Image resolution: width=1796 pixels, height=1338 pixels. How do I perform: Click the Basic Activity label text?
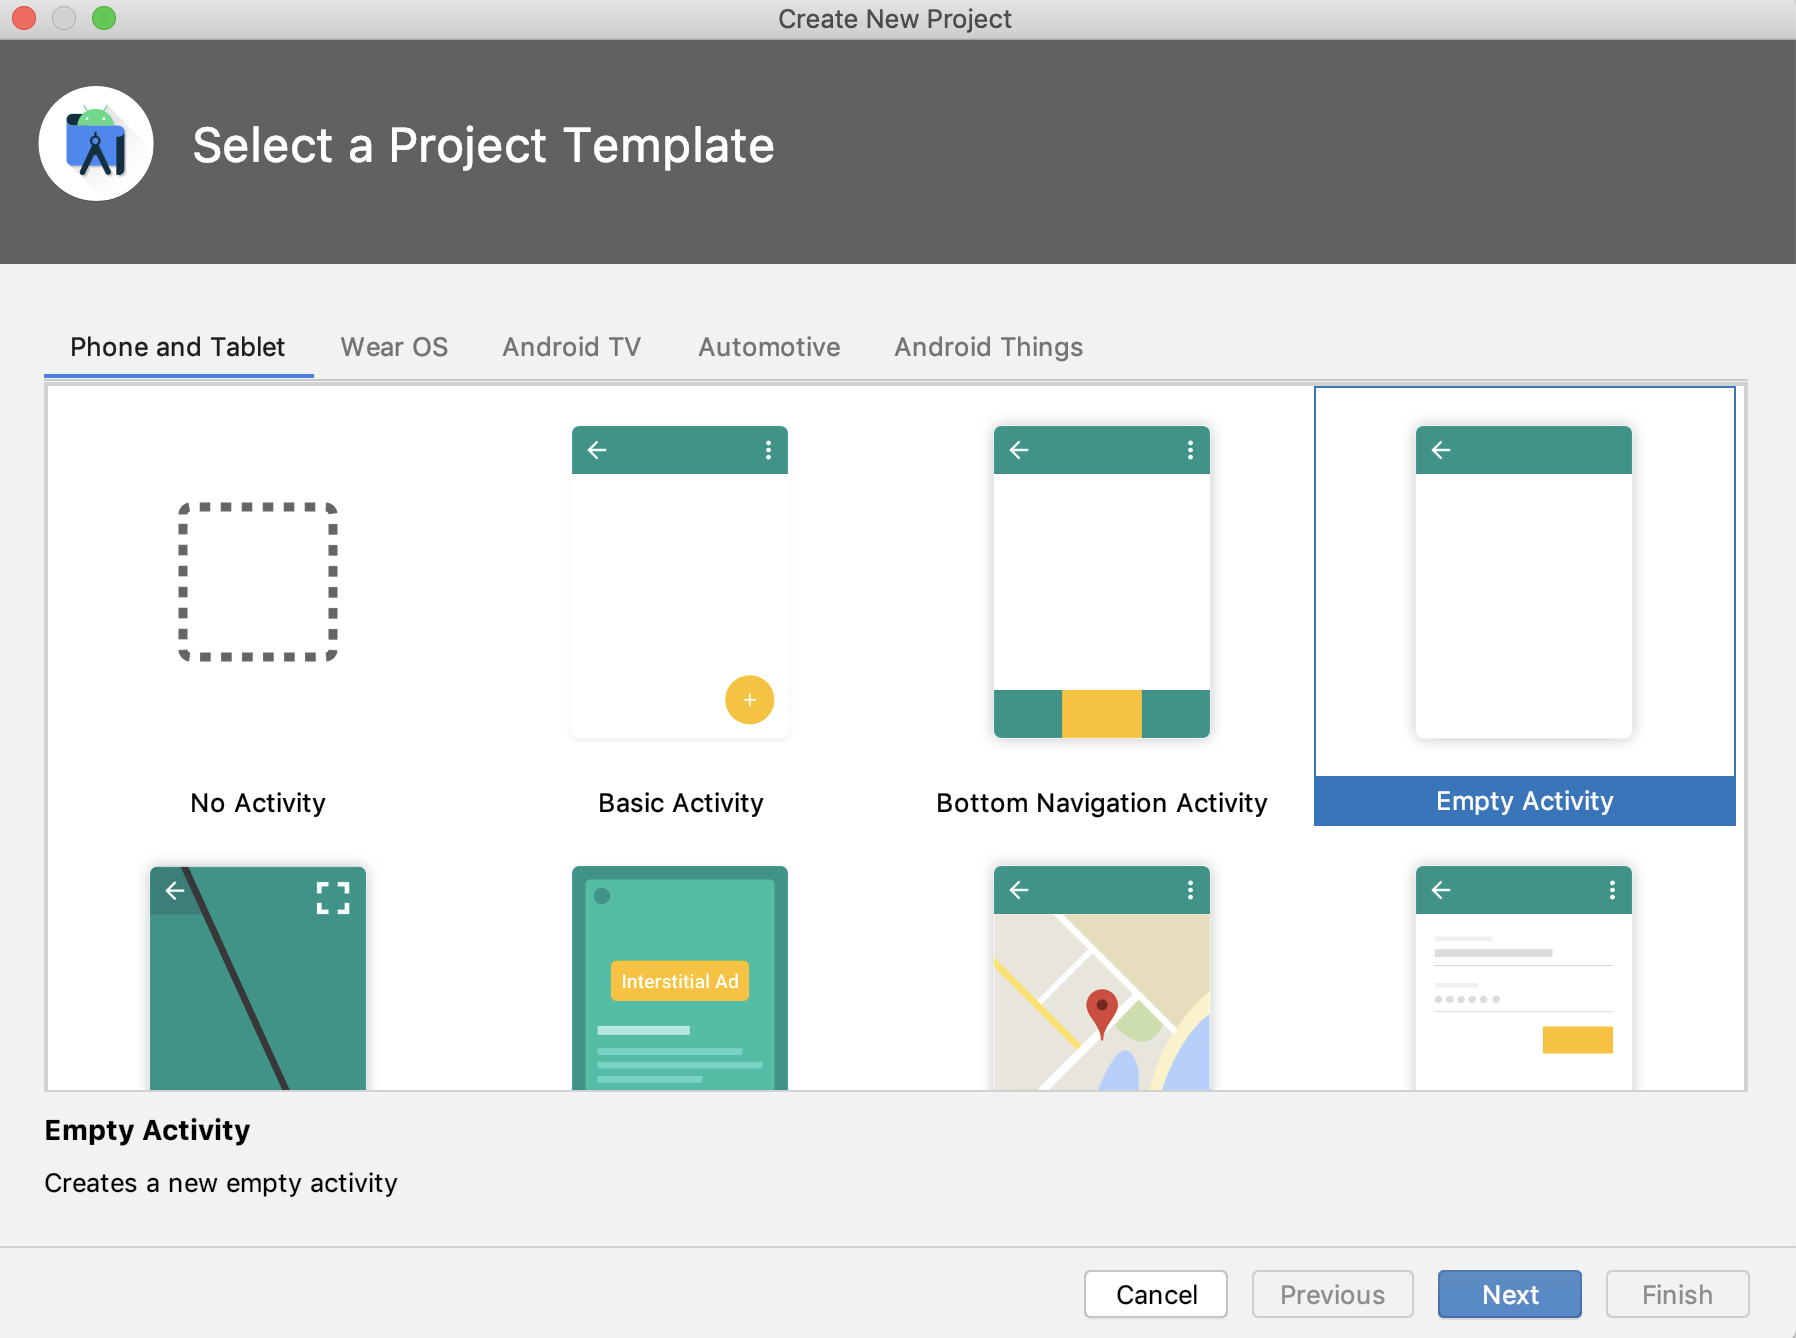[680, 803]
